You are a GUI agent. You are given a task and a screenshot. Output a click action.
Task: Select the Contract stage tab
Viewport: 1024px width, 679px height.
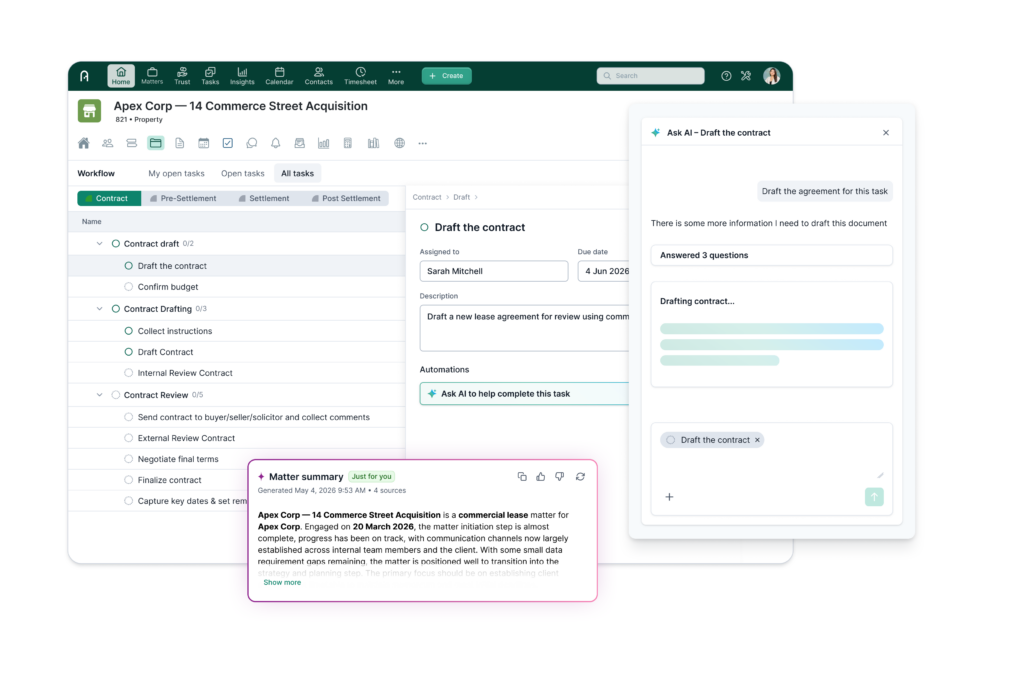point(109,198)
